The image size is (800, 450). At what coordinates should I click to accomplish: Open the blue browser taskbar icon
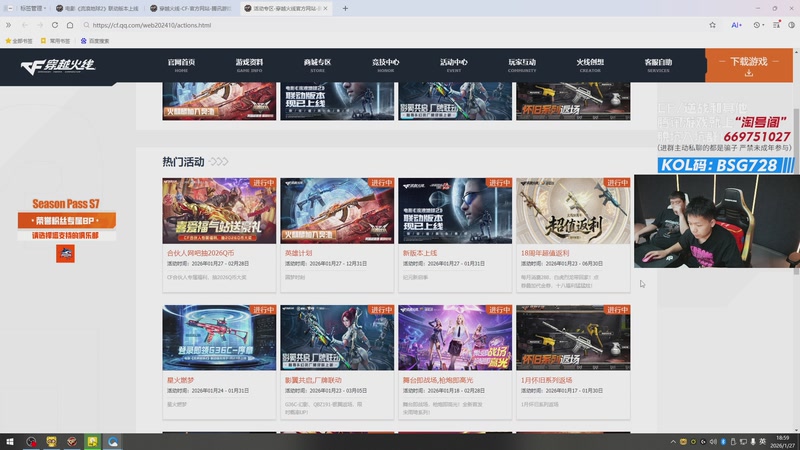pos(113,441)
